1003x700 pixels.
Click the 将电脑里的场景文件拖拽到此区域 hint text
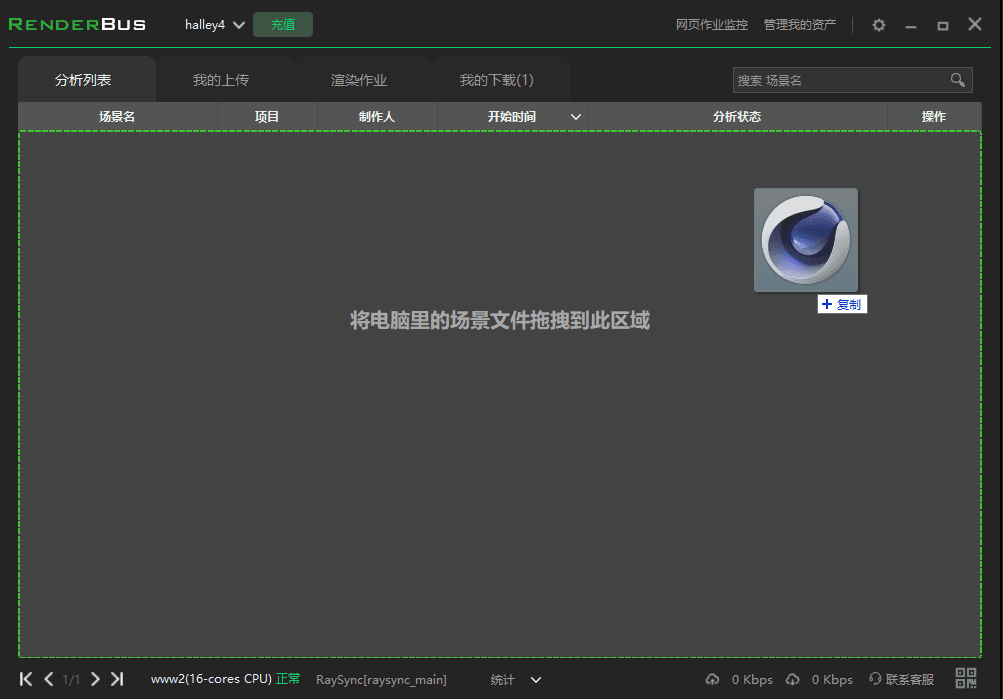[x=500, y=320]
